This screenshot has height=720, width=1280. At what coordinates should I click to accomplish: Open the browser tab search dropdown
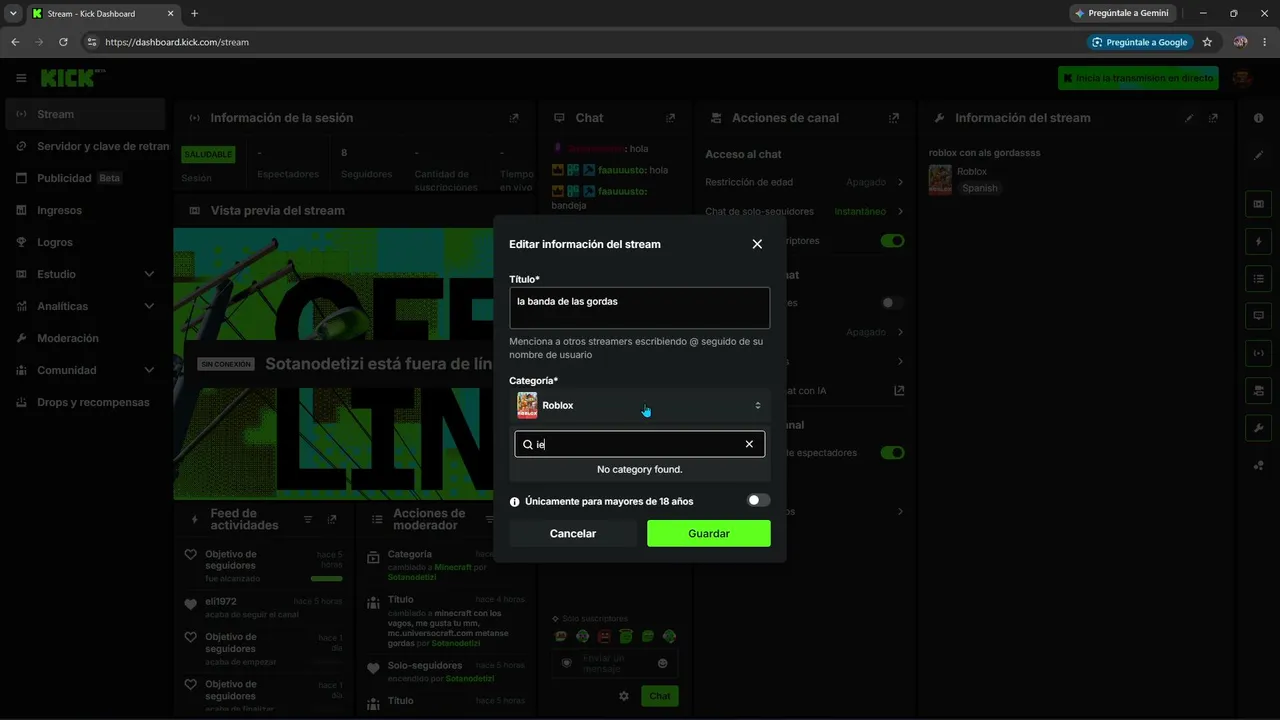click(x=13, y=13)
